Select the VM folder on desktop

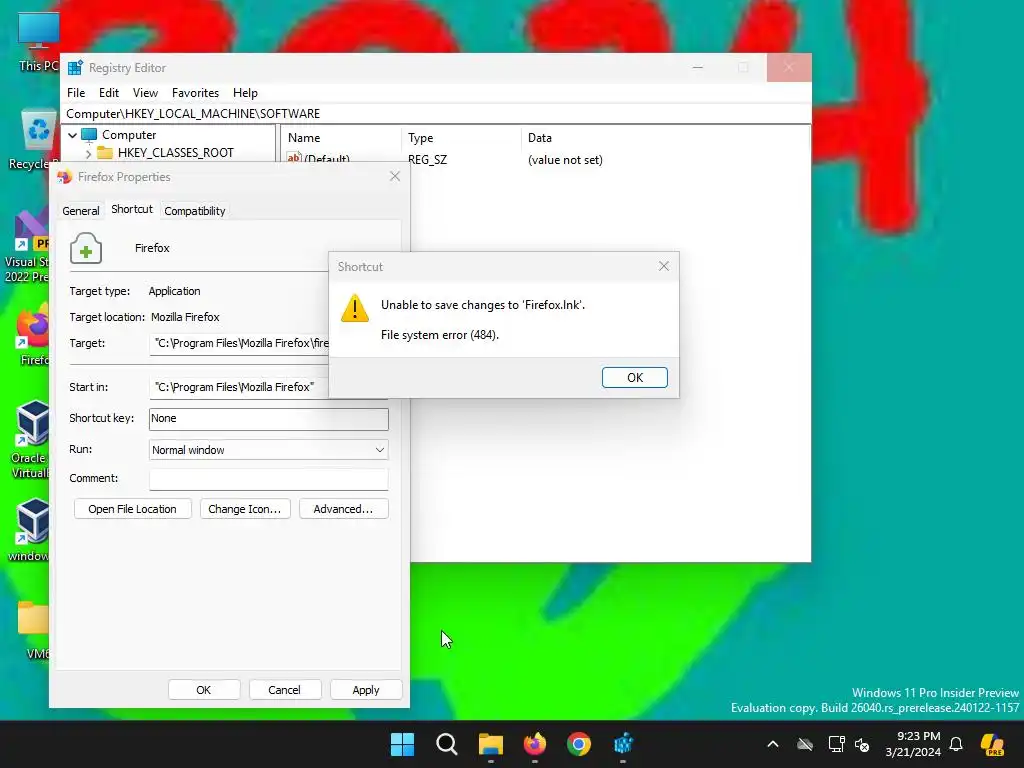pyautogui.click(x=34, y=628)
